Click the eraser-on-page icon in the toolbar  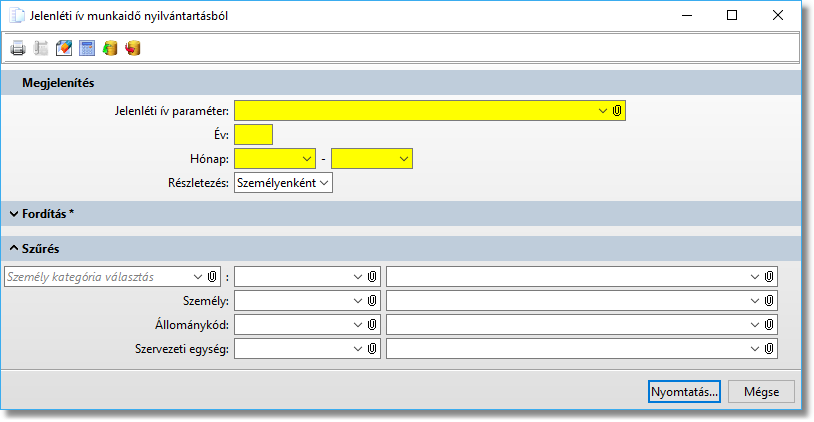click(x=64, y=48)
